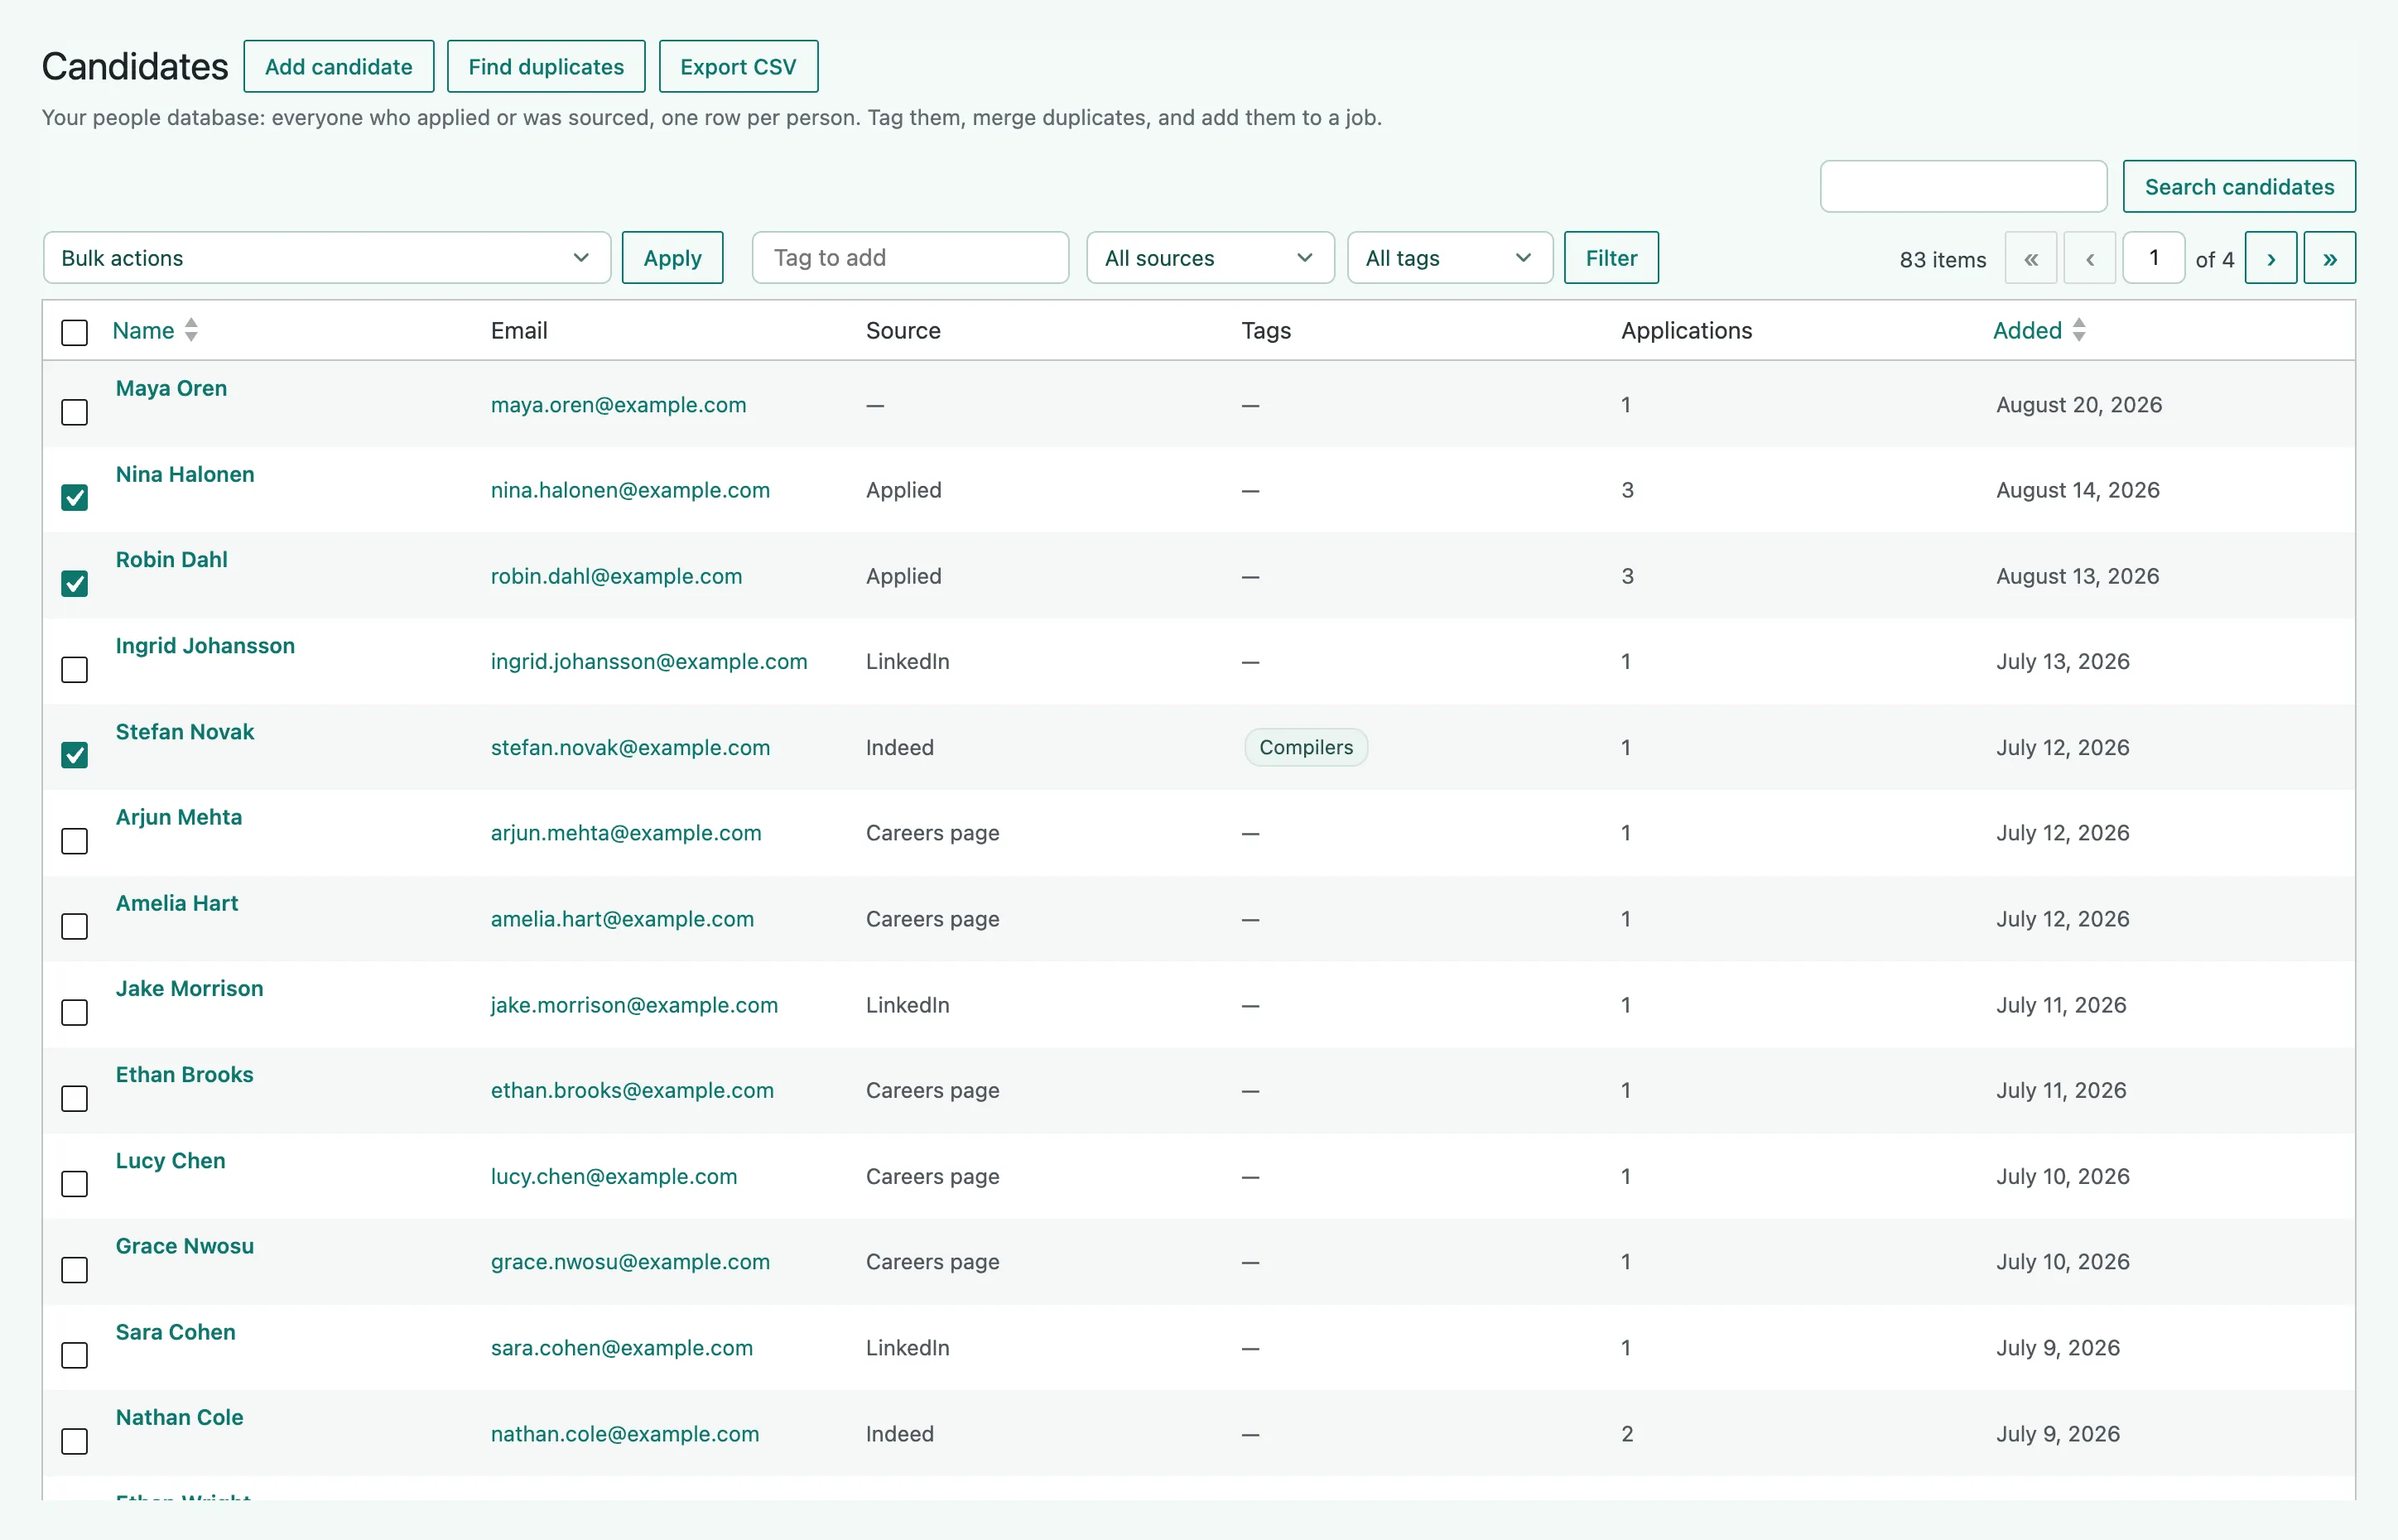Select Amelia Hart's row checkbox
This screenshot has width=2398, height=1540.
coord(75,927)
